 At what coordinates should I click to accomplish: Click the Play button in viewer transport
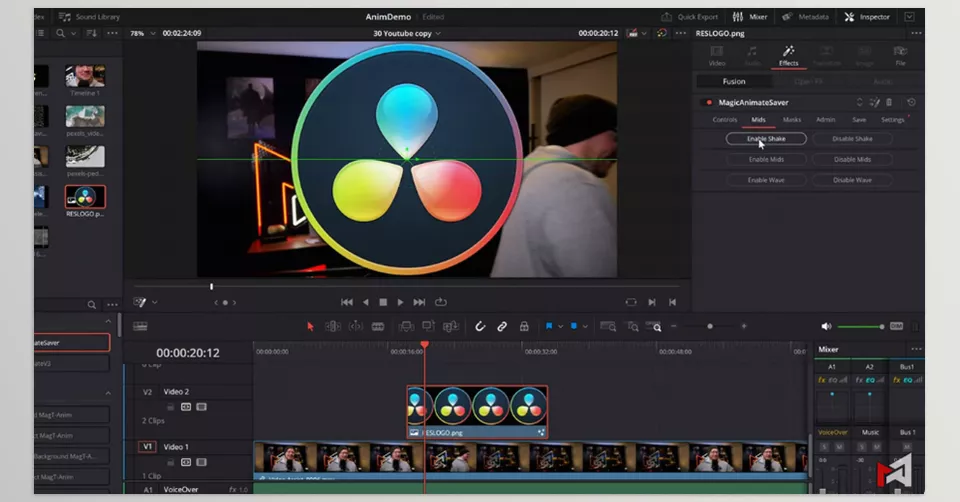(400, 302)
